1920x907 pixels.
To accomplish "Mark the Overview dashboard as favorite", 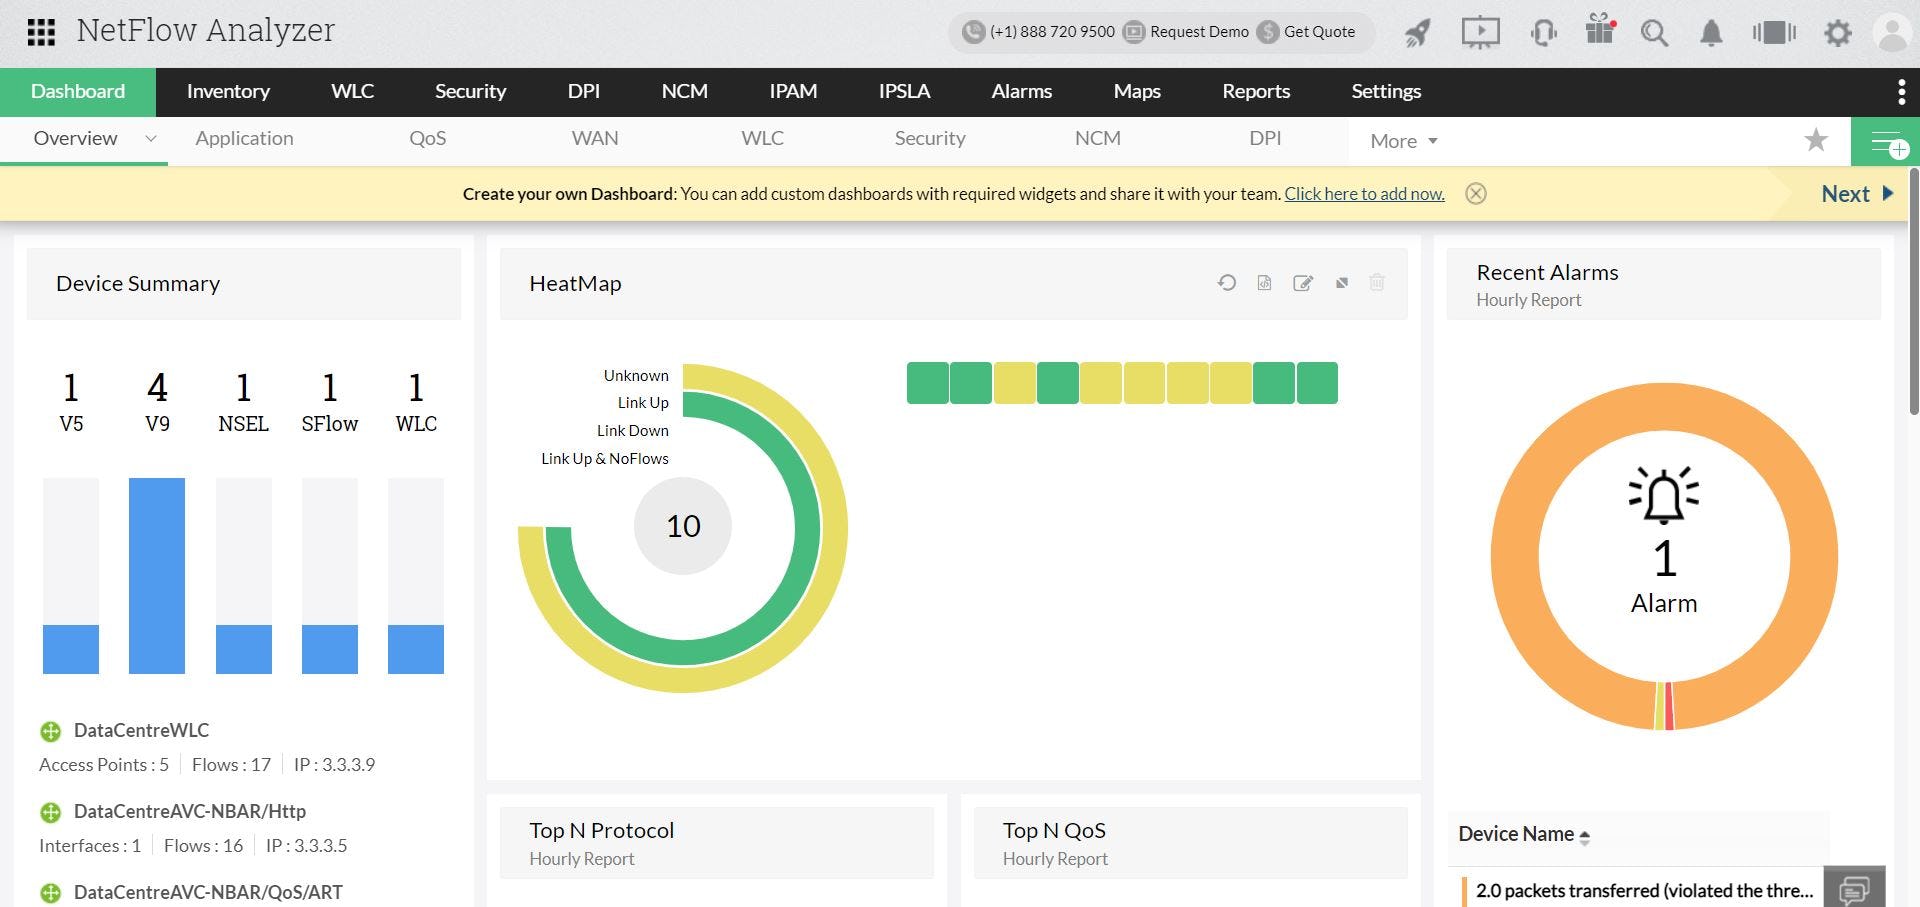I will [1817, 140].
